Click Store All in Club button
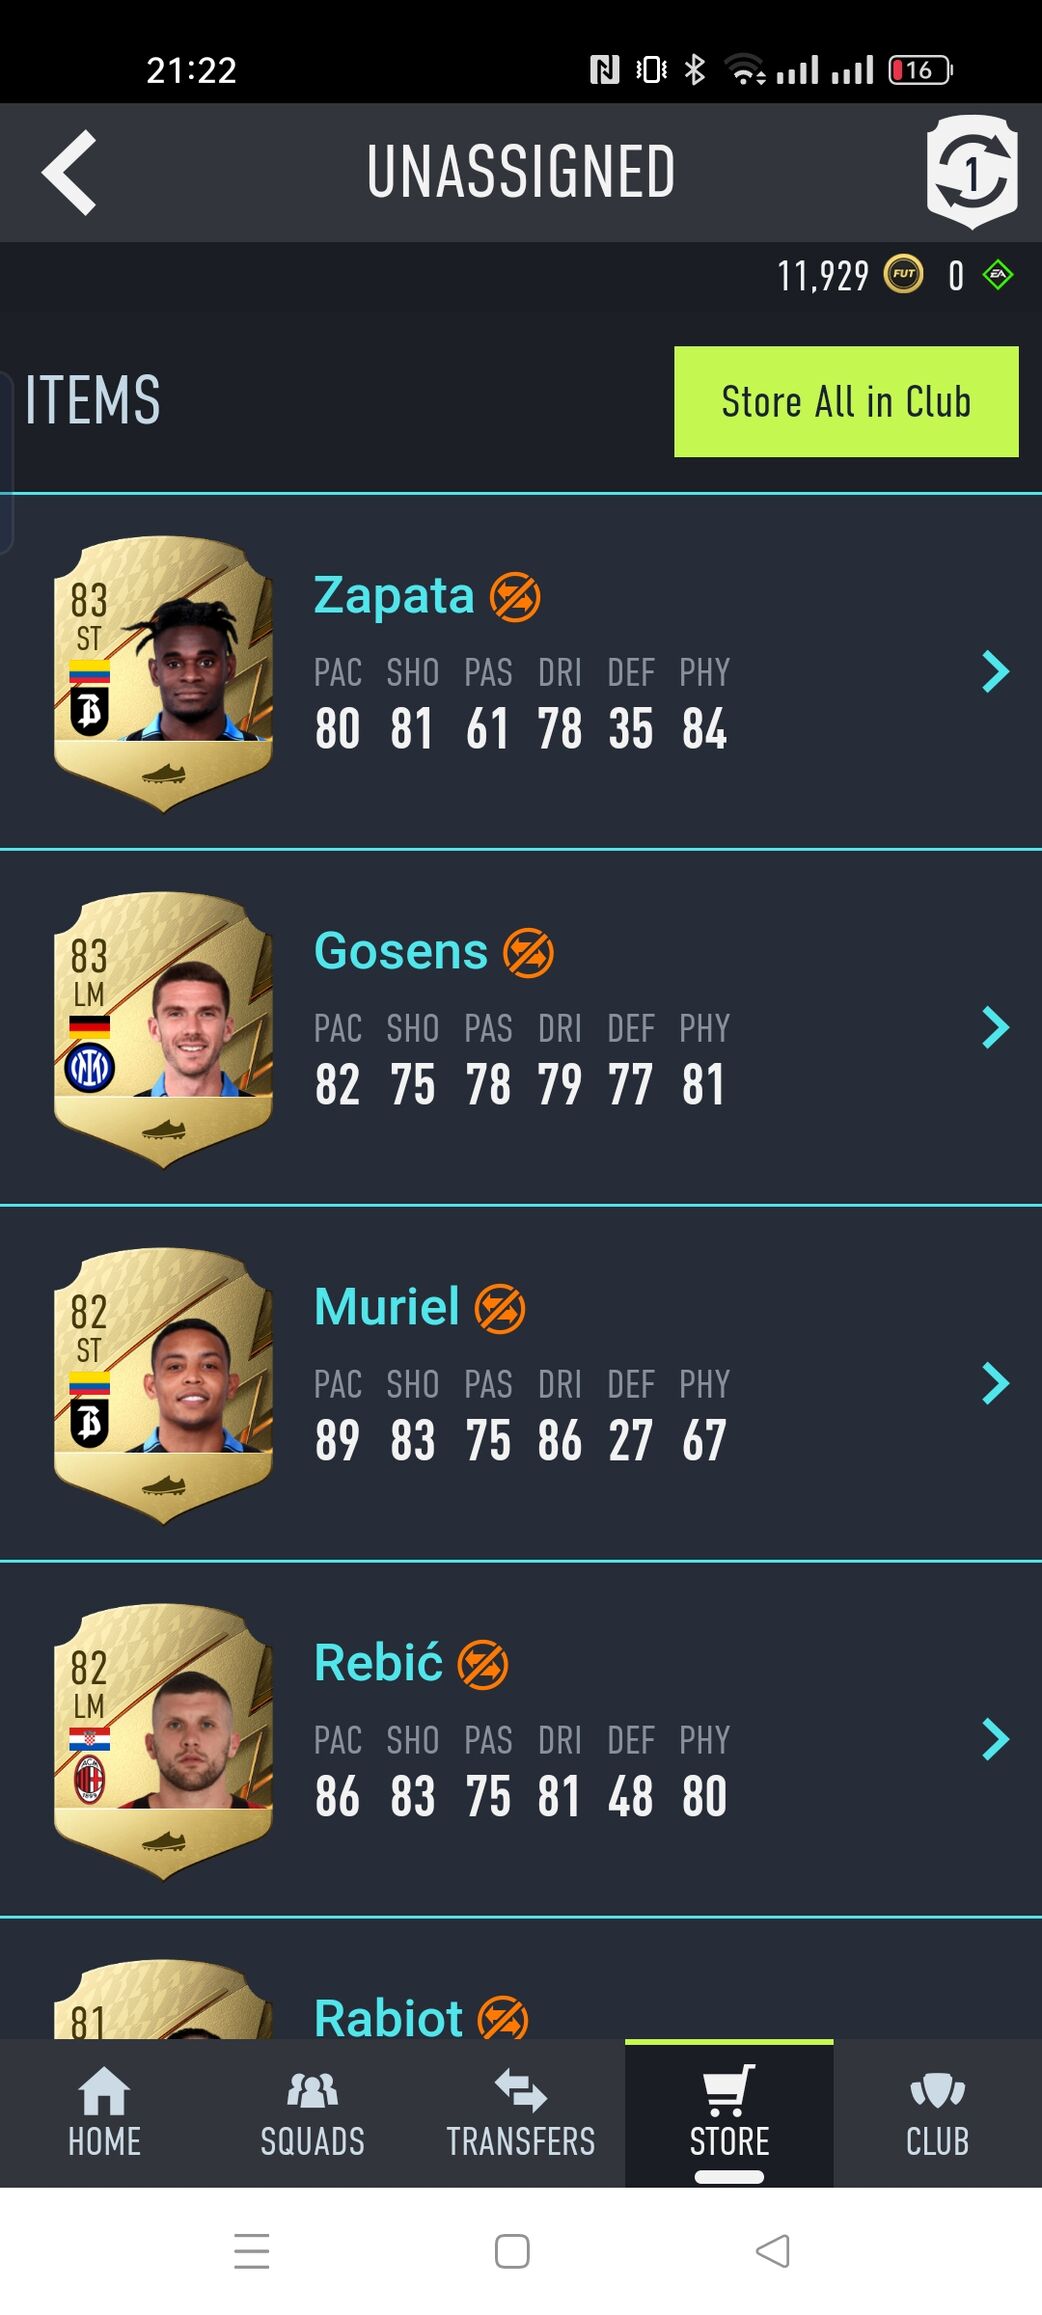 pos(846,402)
